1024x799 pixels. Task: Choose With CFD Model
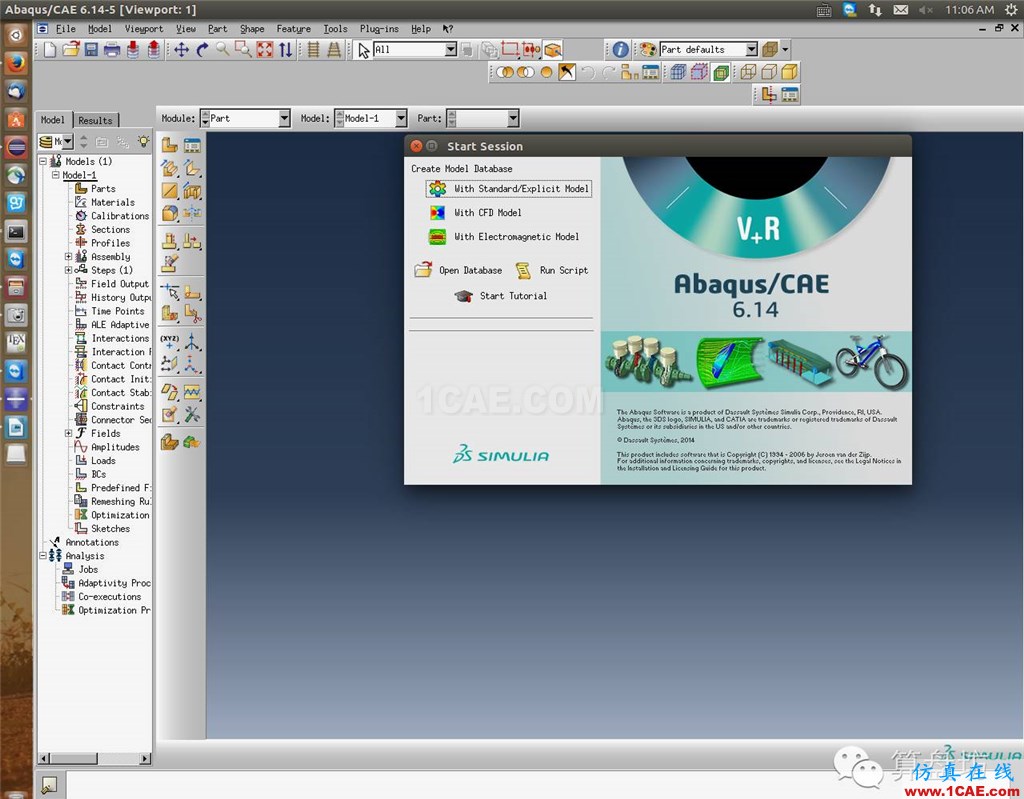pyautogui.click(x=475, y=213)
